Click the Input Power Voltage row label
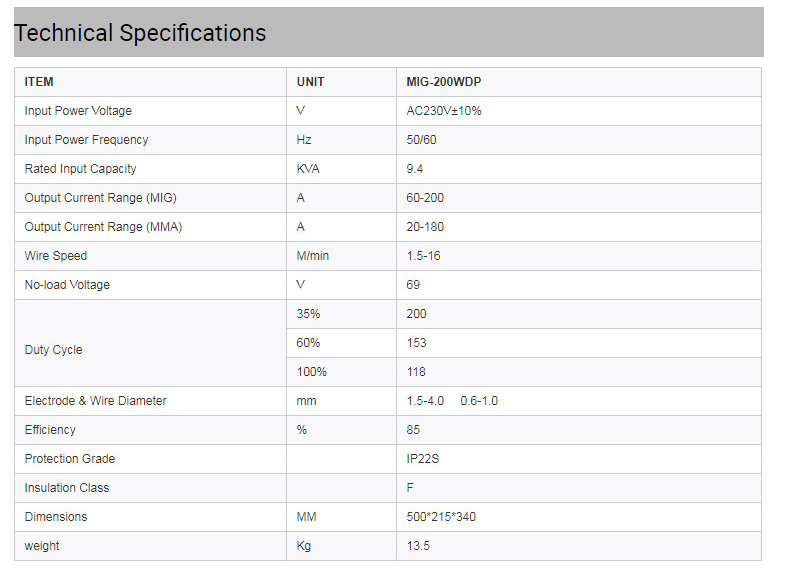Image resolution: width=785 pixels, height=568 pixels. click(x=78, y=111)
